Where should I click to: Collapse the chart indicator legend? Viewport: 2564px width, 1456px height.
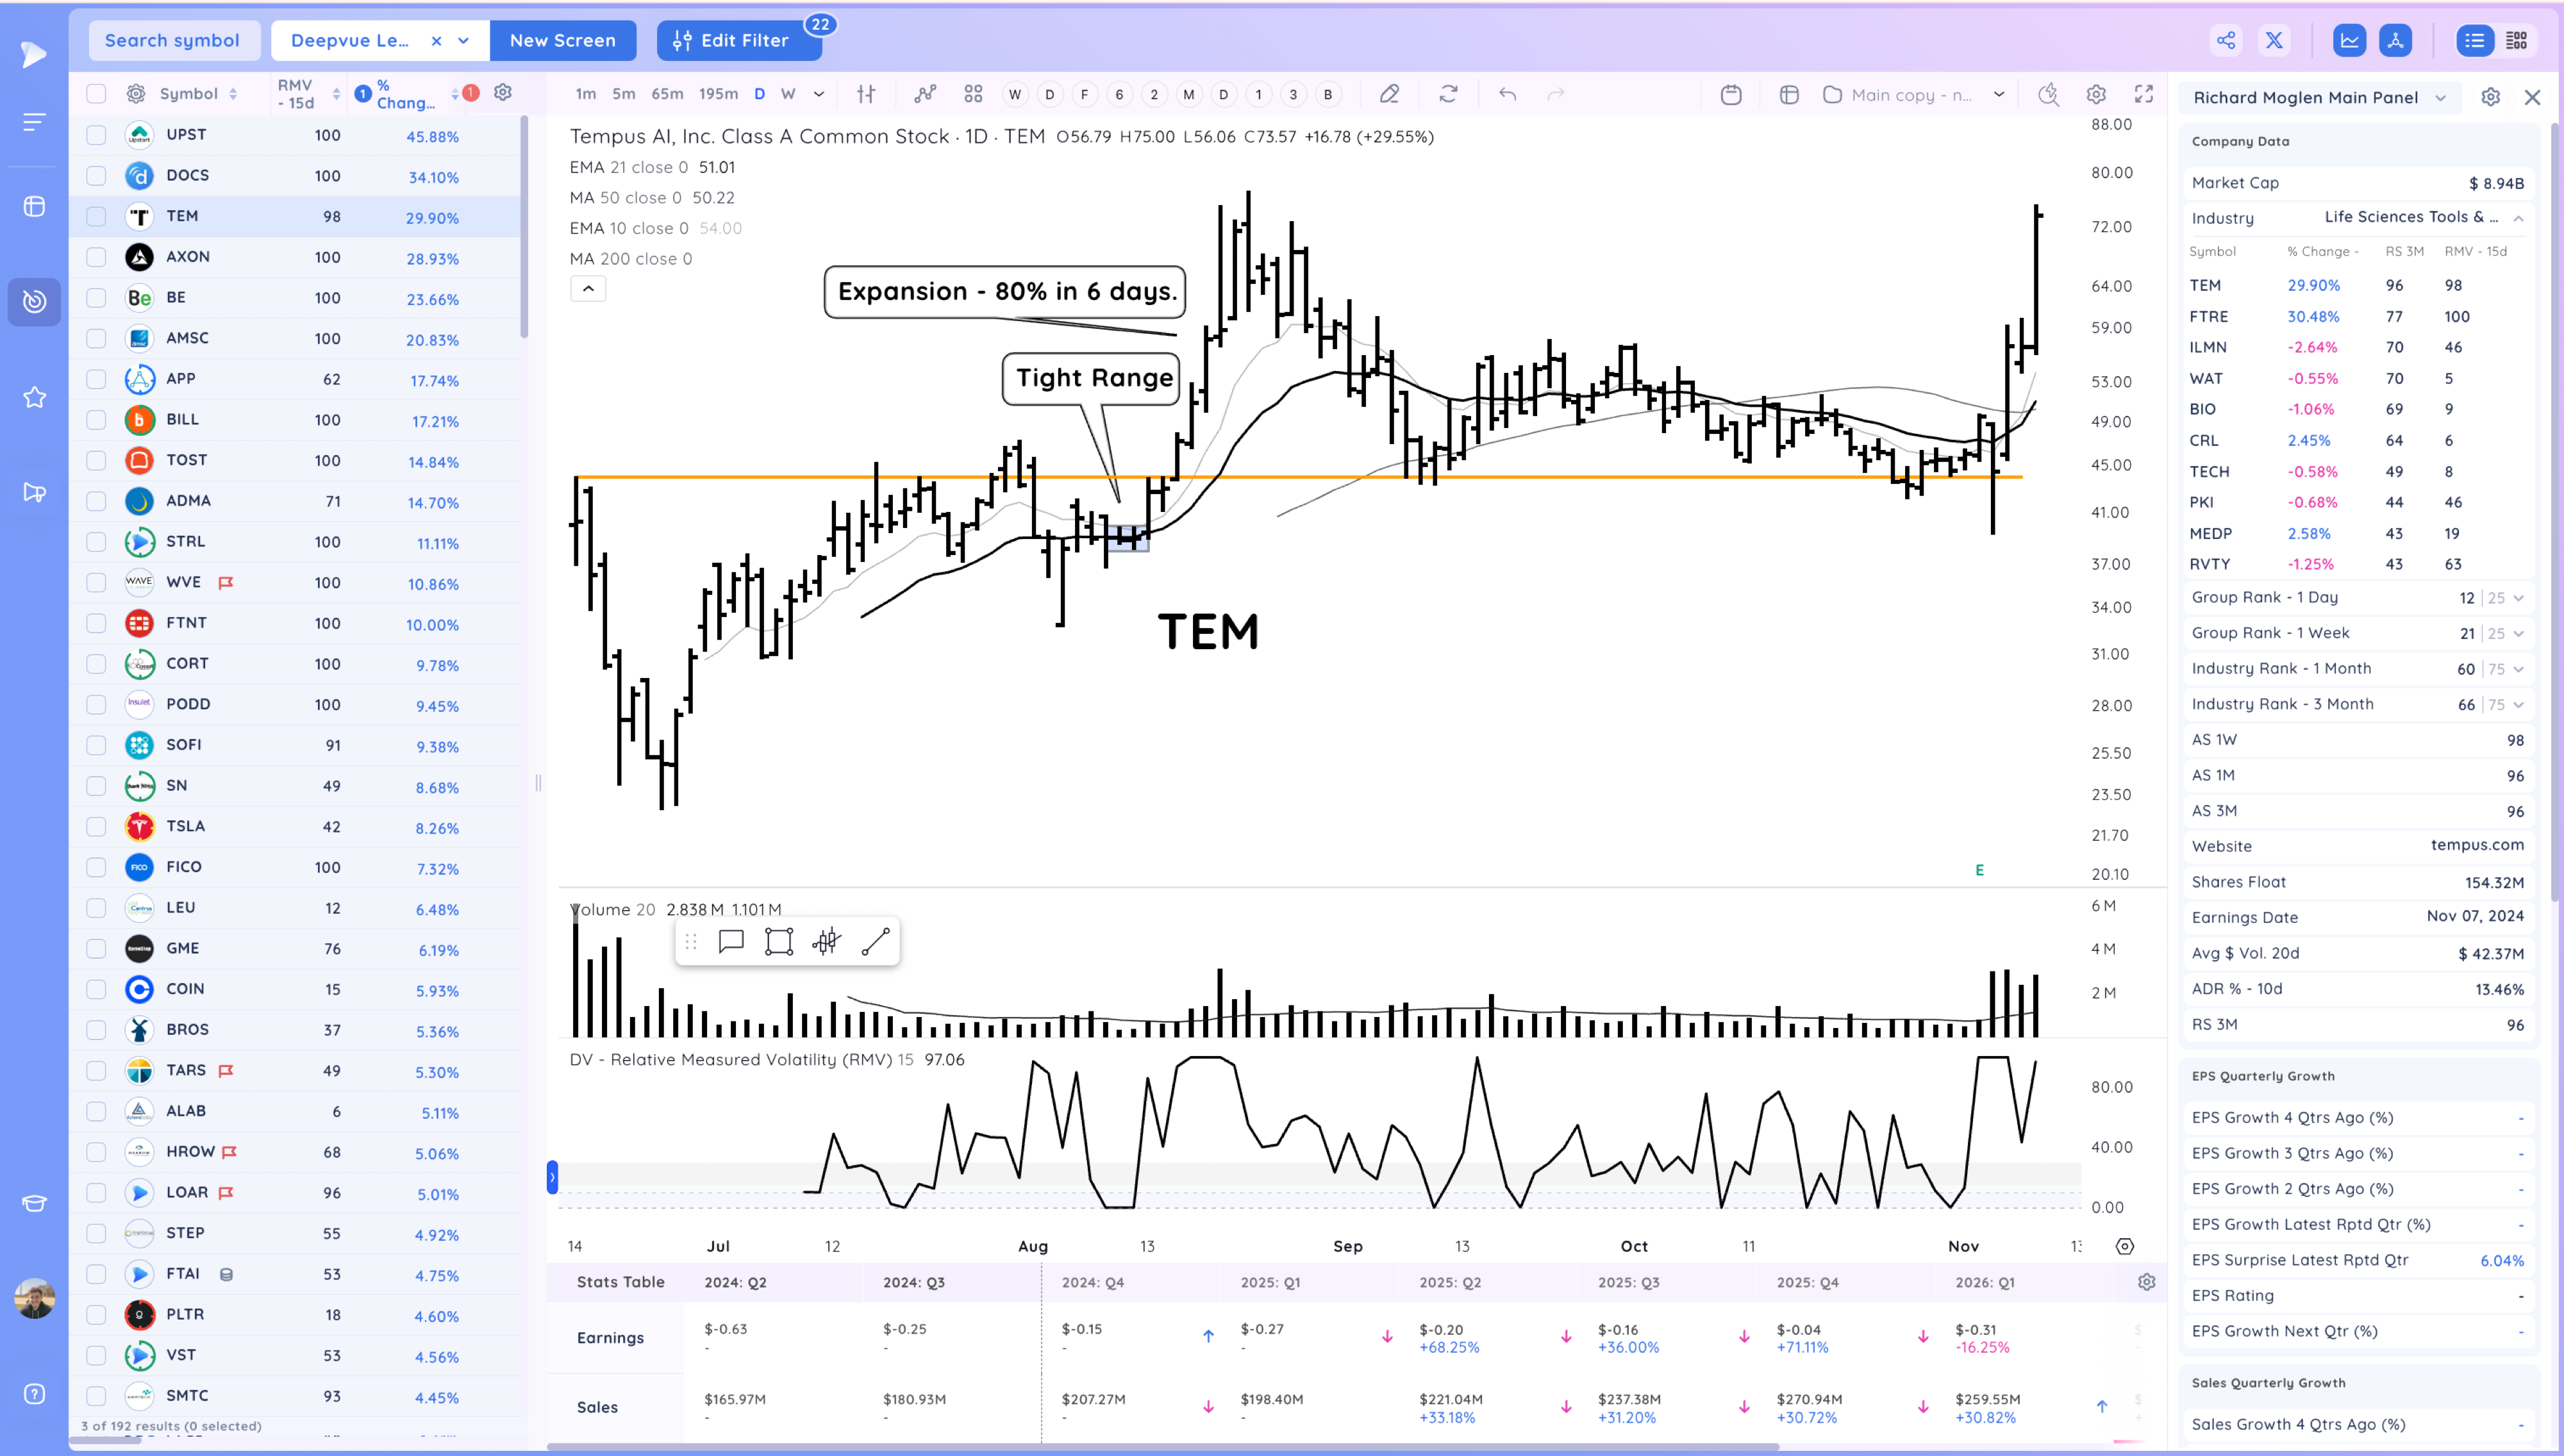click(x=588, y=289)
